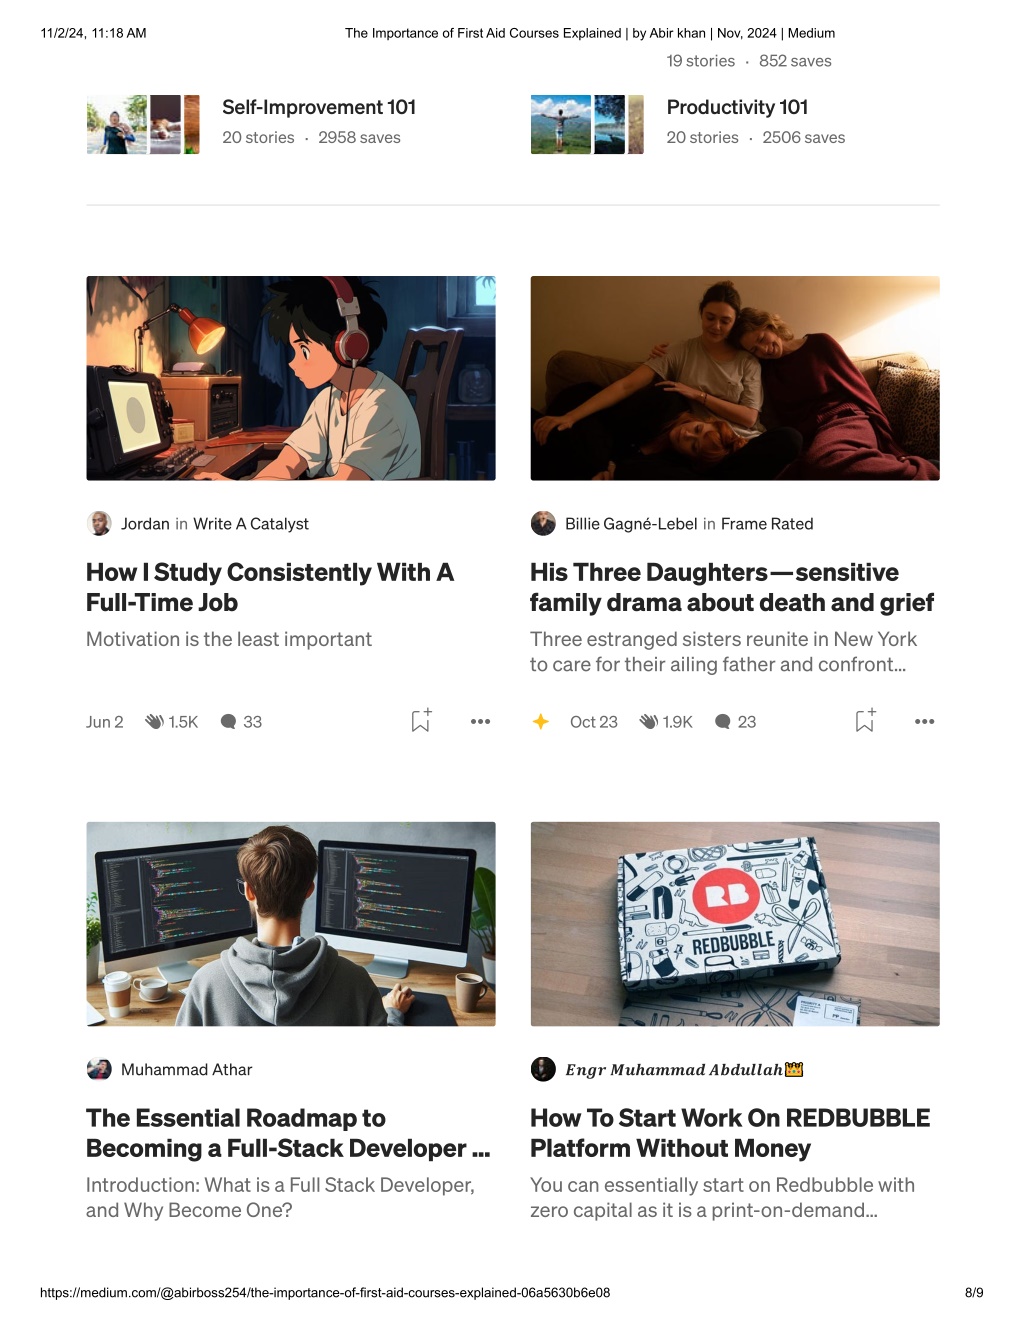This screenshot has width=1024, height=1325.
Task: Click comment icon showing 23 responses
Action: (723, 721)
